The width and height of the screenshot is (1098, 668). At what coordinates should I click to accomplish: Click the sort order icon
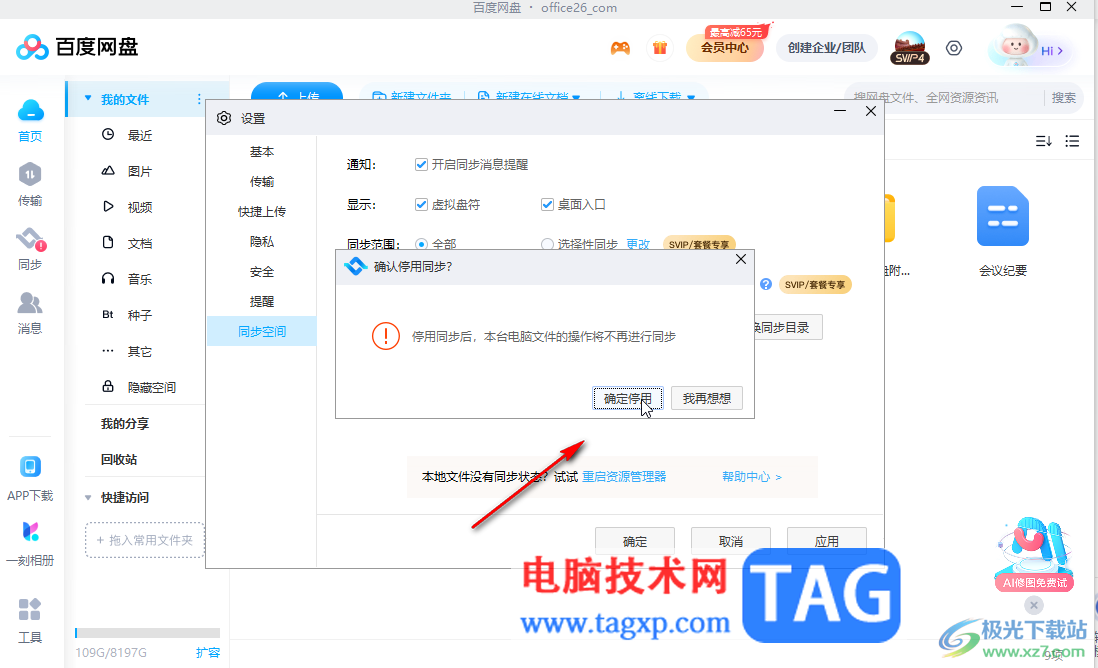[x=1043, y=141]
